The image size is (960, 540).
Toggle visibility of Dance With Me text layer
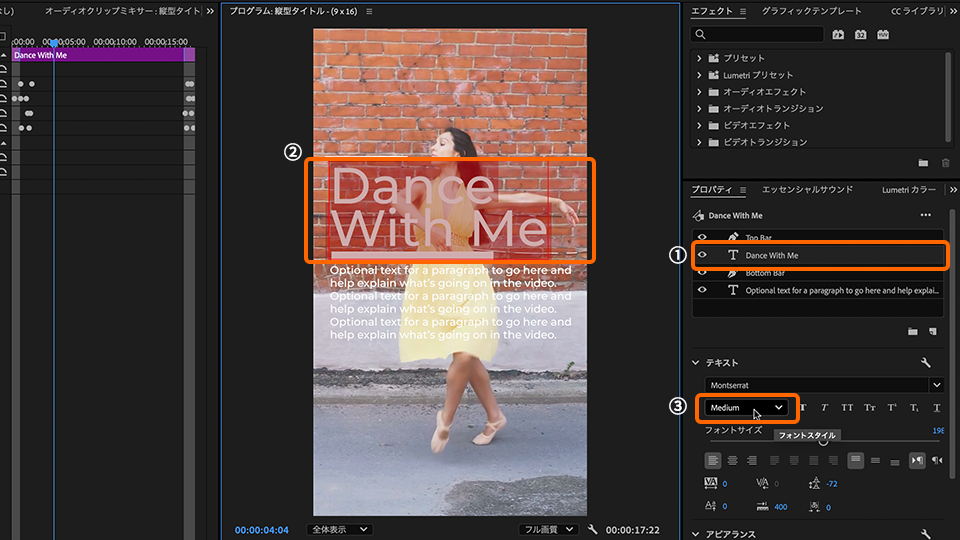coord(702,255)
